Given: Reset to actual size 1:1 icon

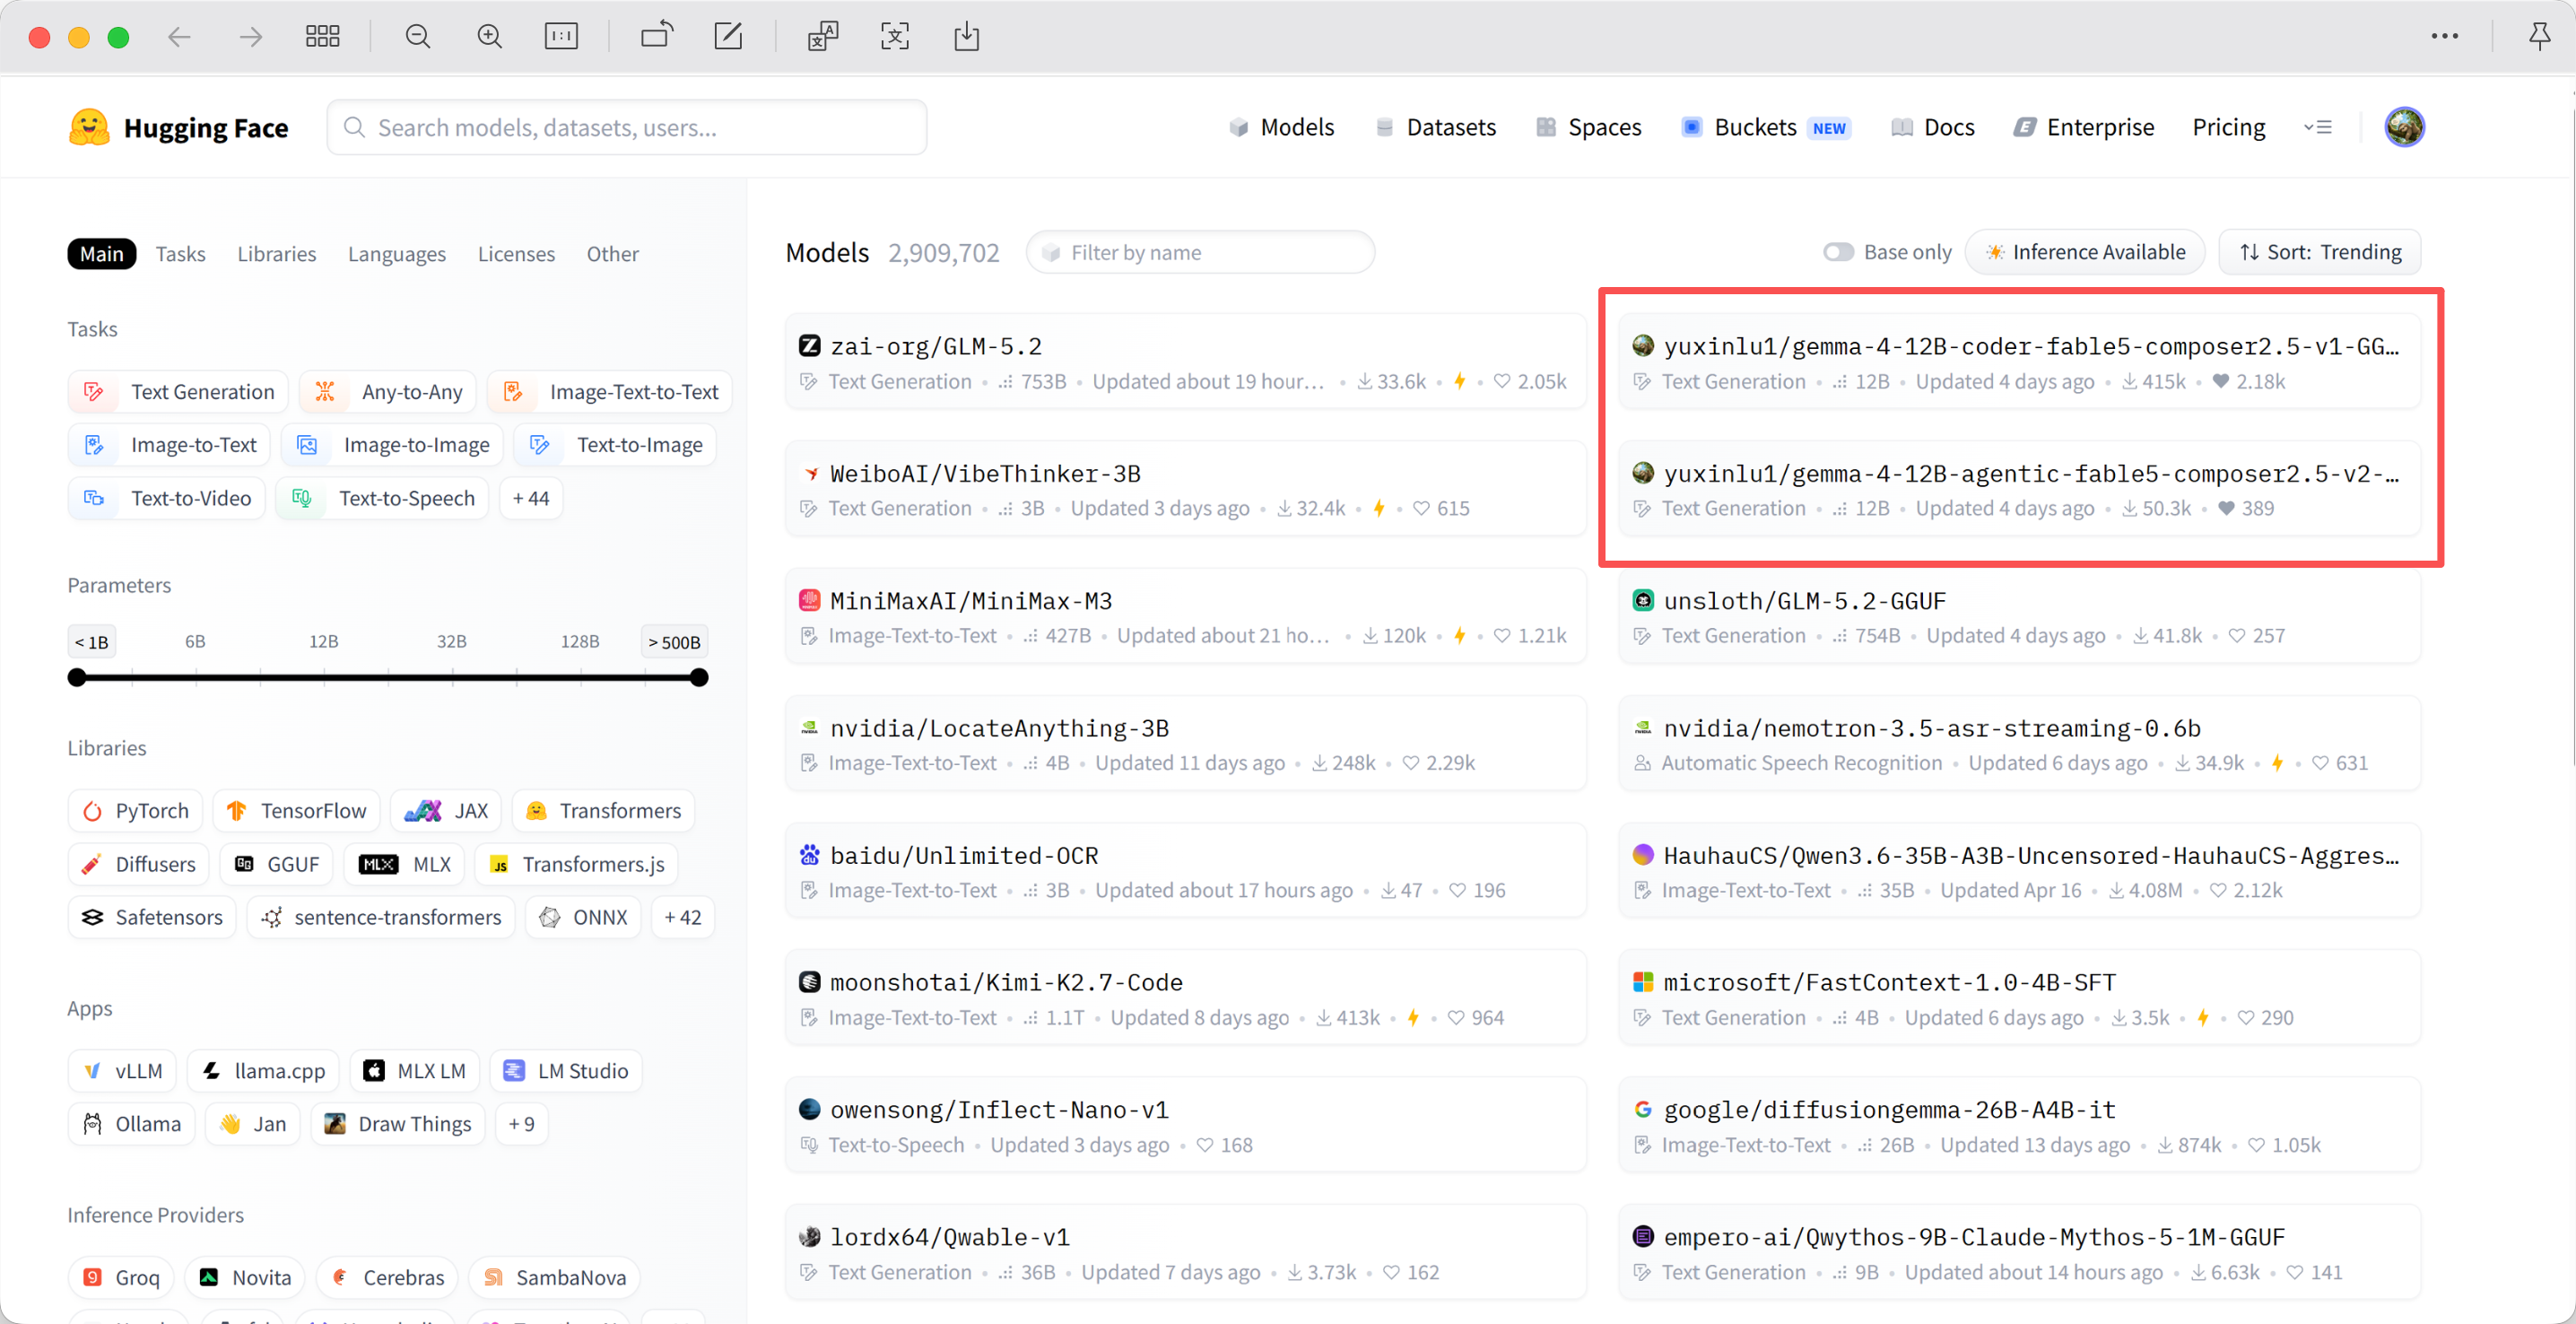Looking at the screenshot, I should pyautogui.click(x=561, y=37).
